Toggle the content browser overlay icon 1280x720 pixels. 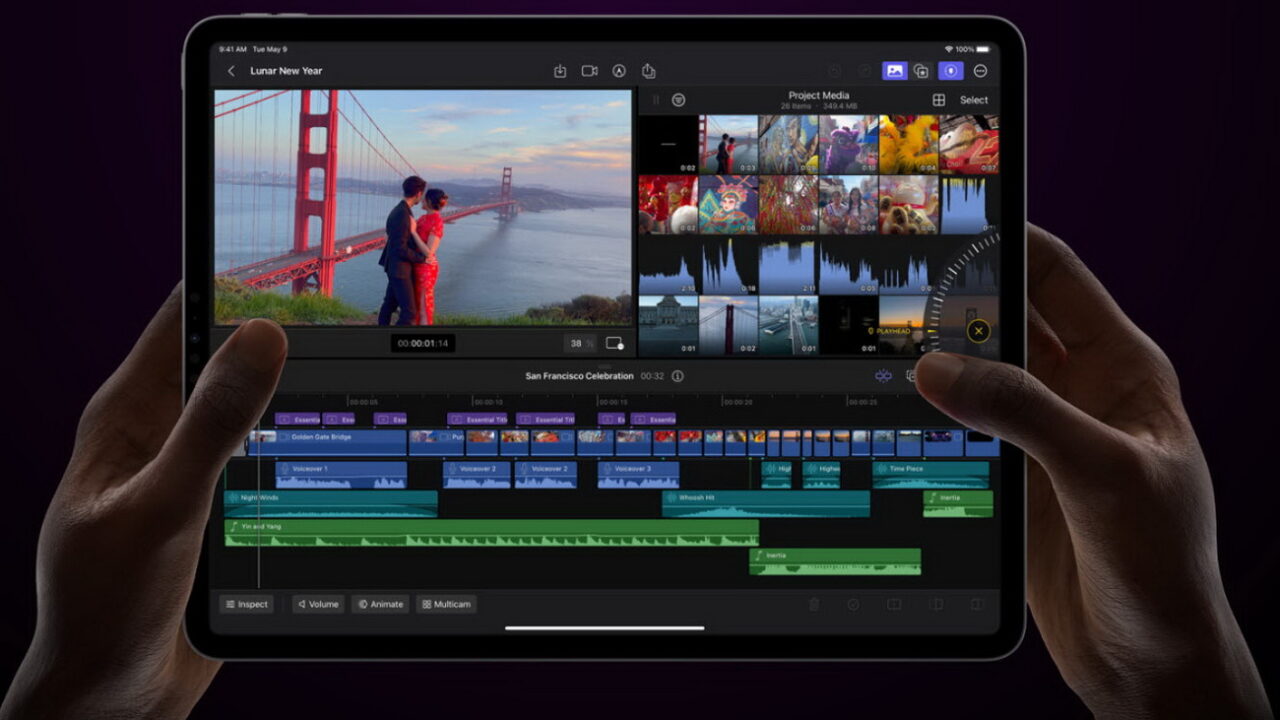click(x=921, y=71)
